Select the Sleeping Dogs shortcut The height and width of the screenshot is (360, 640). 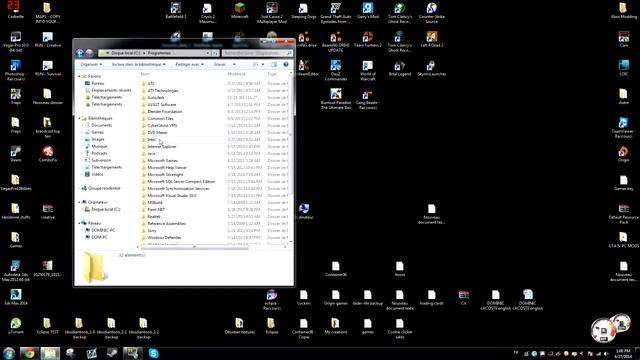(x=304, y=11)
